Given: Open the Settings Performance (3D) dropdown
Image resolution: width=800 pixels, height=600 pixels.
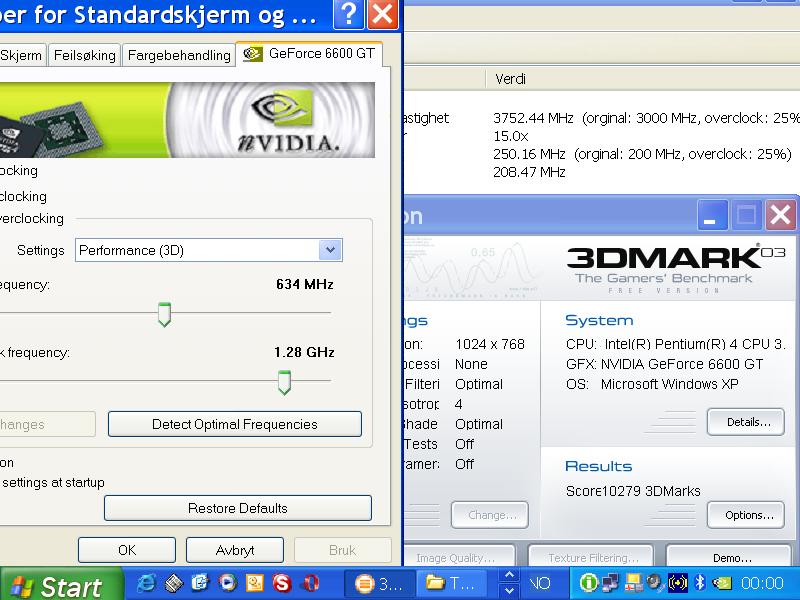Looking at the screenshot, I should tap(330, 250).
